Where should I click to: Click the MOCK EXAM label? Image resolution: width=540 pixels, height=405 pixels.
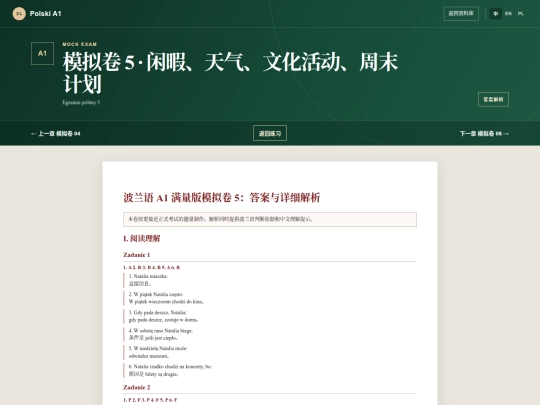point(80,44)
